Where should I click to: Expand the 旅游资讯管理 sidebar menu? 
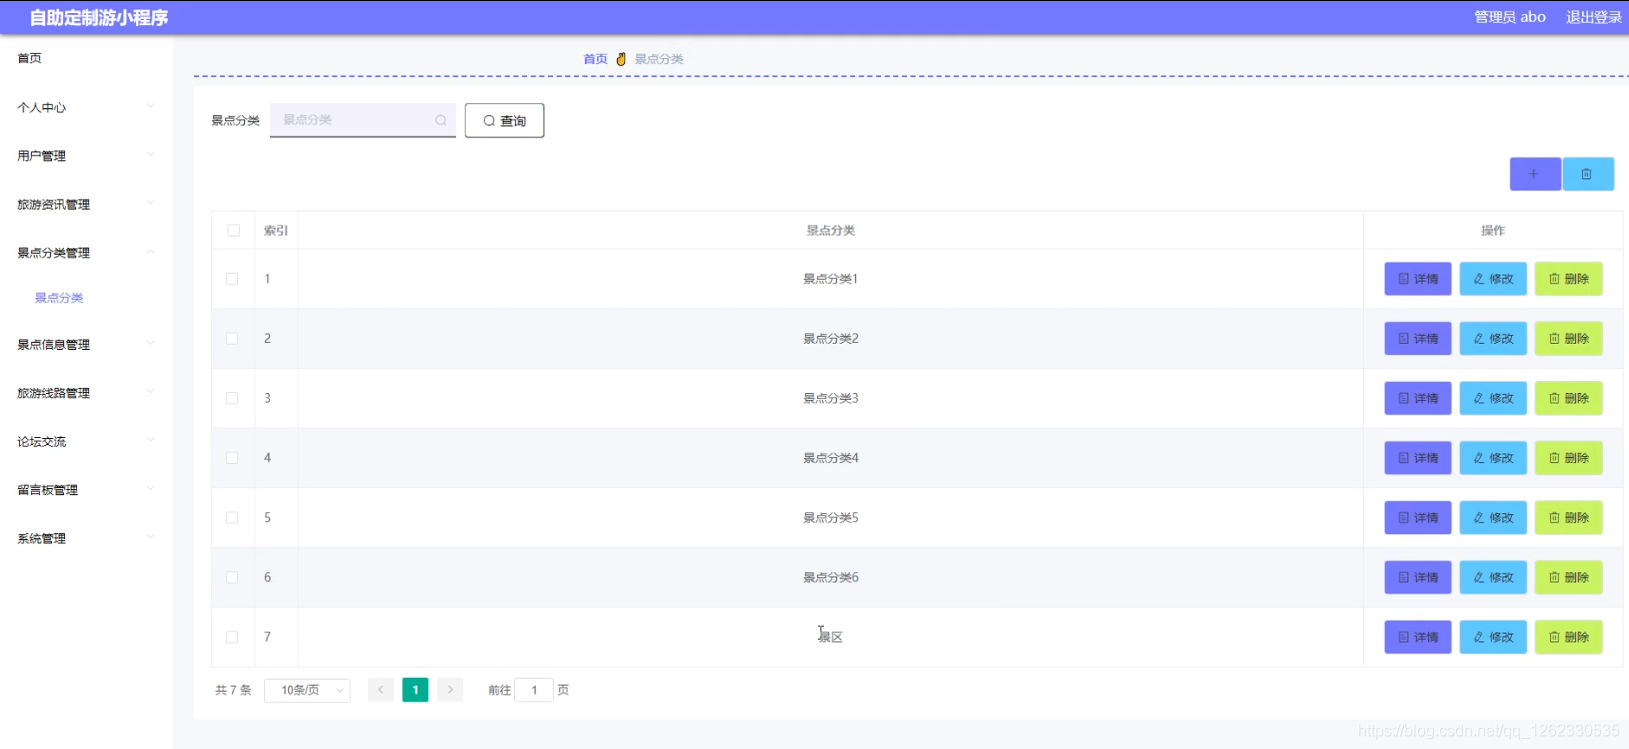pos(86,204)
